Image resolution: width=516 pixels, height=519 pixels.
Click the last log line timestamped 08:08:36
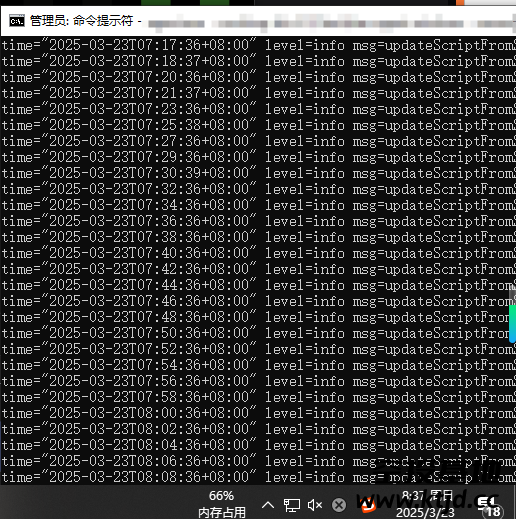coord(258,477)
